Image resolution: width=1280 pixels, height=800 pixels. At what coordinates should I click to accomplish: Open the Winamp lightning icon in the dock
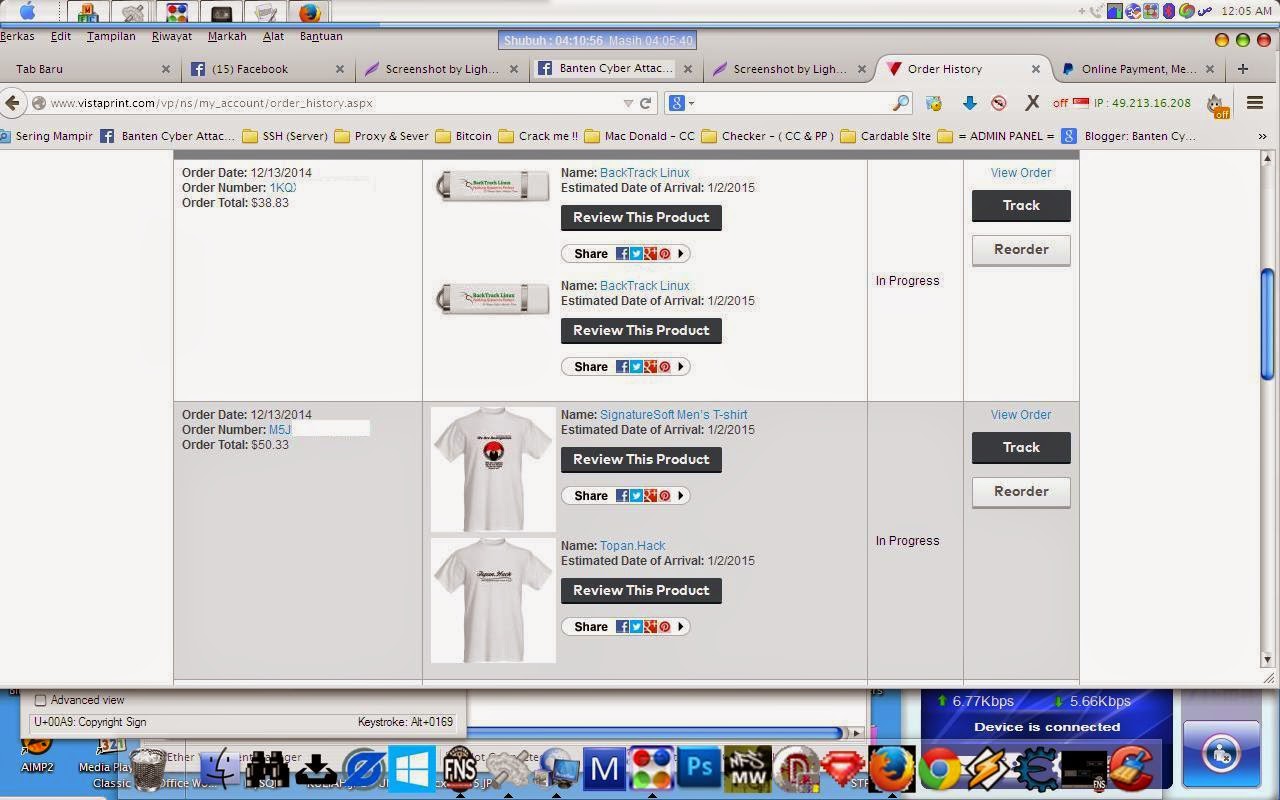[988, 769]
